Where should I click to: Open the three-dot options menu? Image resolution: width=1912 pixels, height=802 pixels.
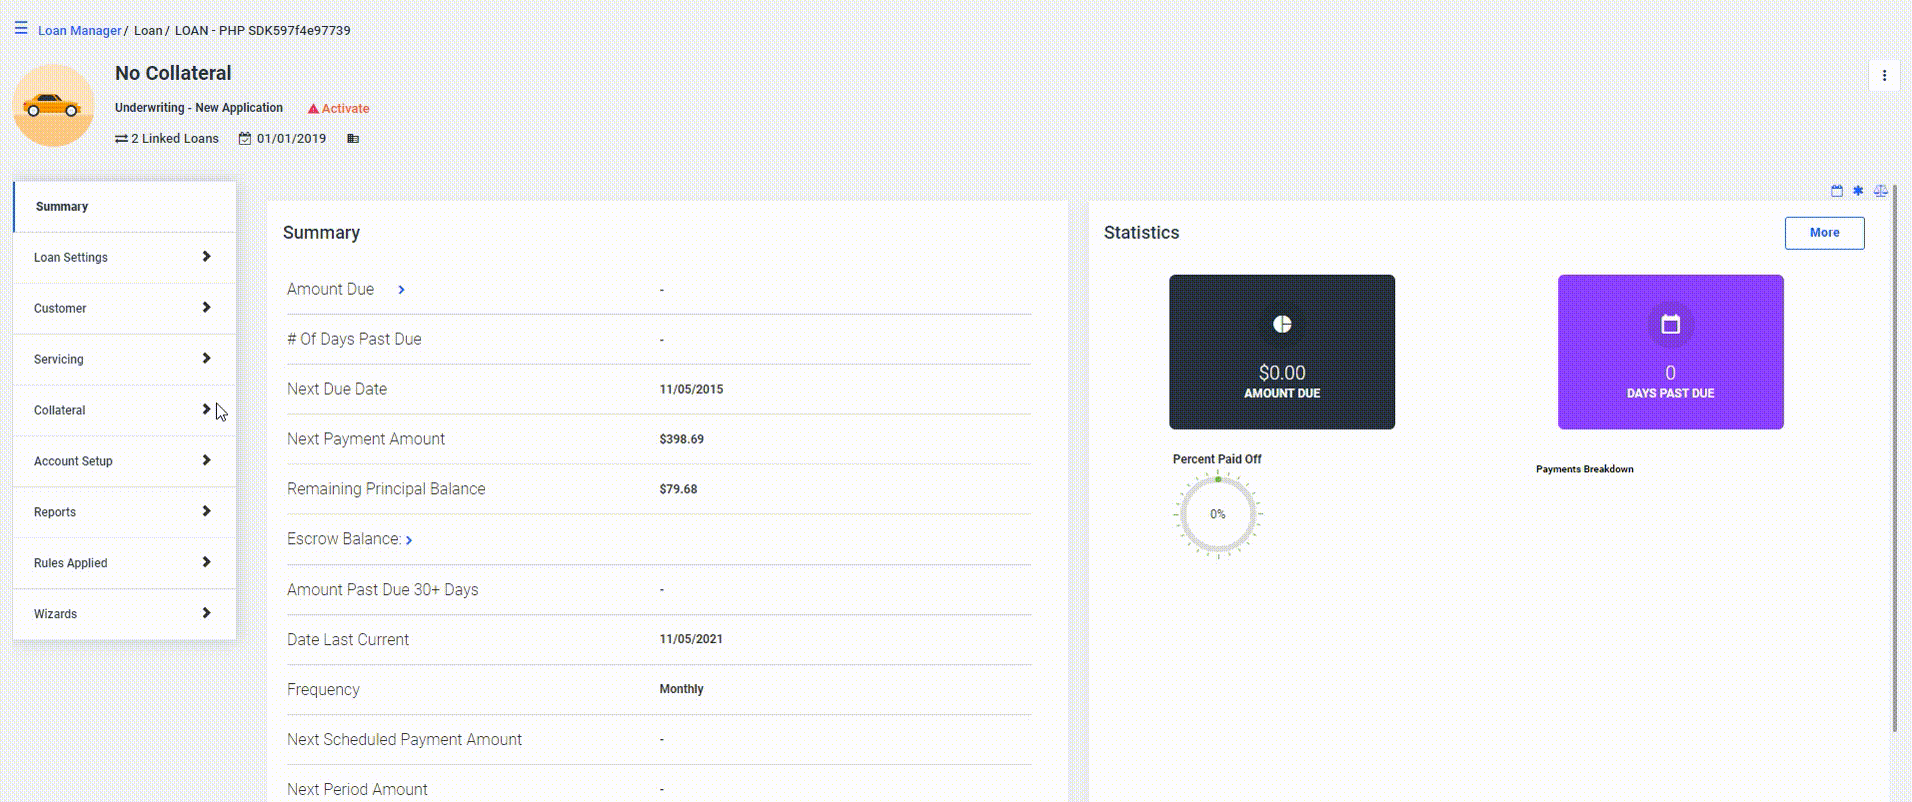(1884, 75)
